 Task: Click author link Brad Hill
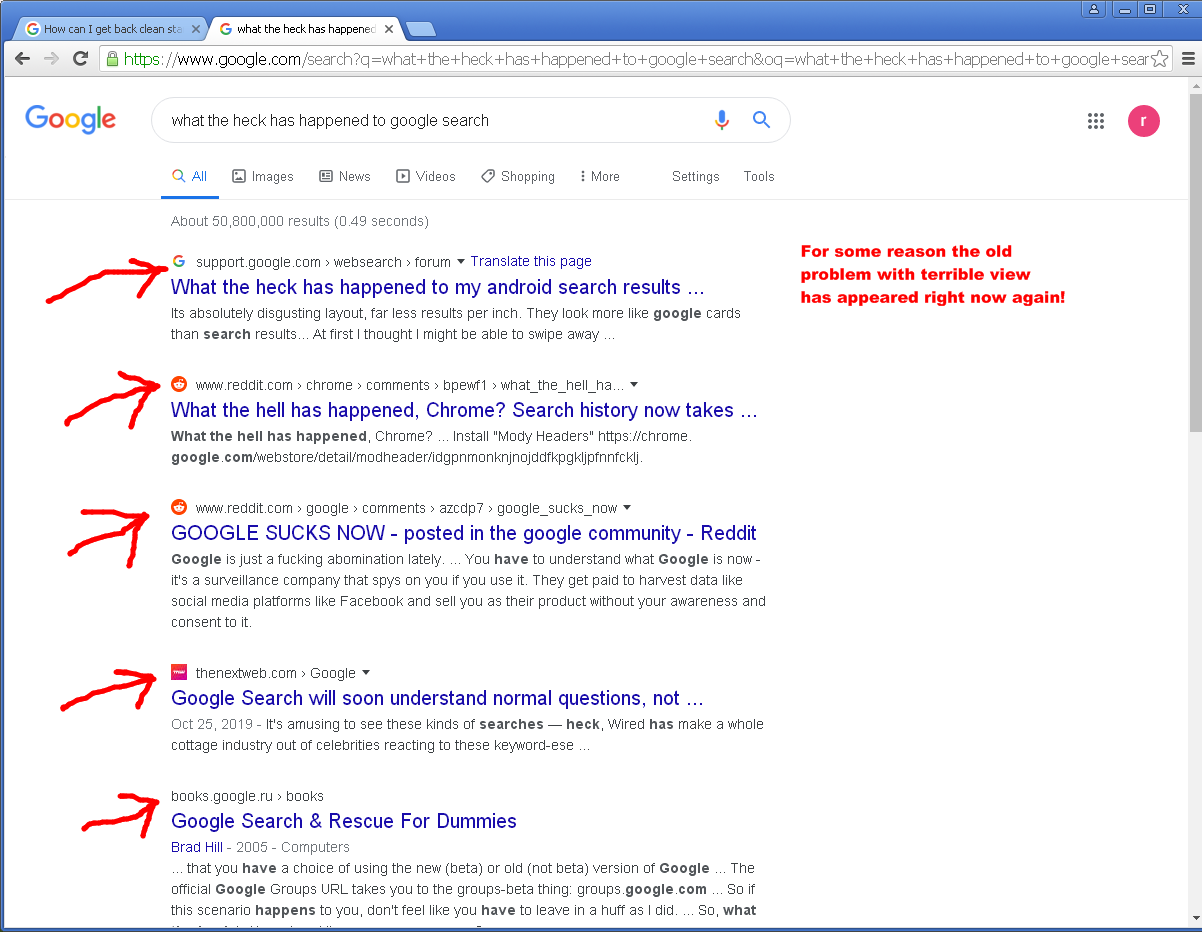point(197,847)
